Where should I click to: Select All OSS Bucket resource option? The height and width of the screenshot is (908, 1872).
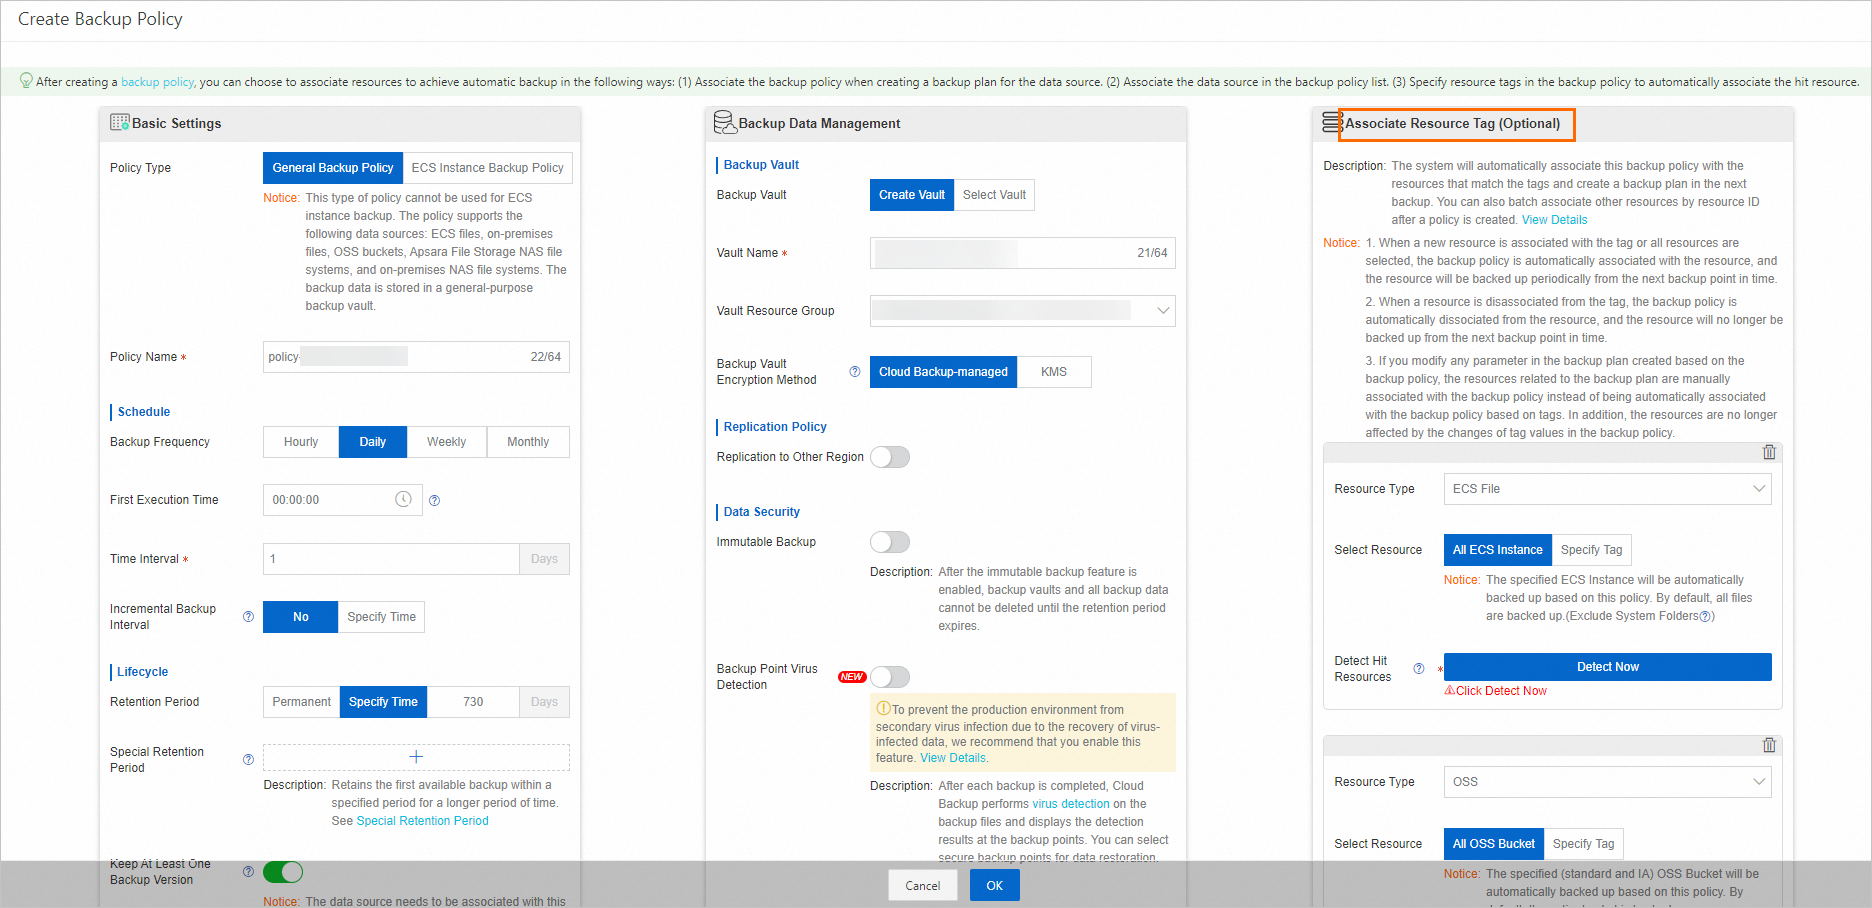[1493, 844]
